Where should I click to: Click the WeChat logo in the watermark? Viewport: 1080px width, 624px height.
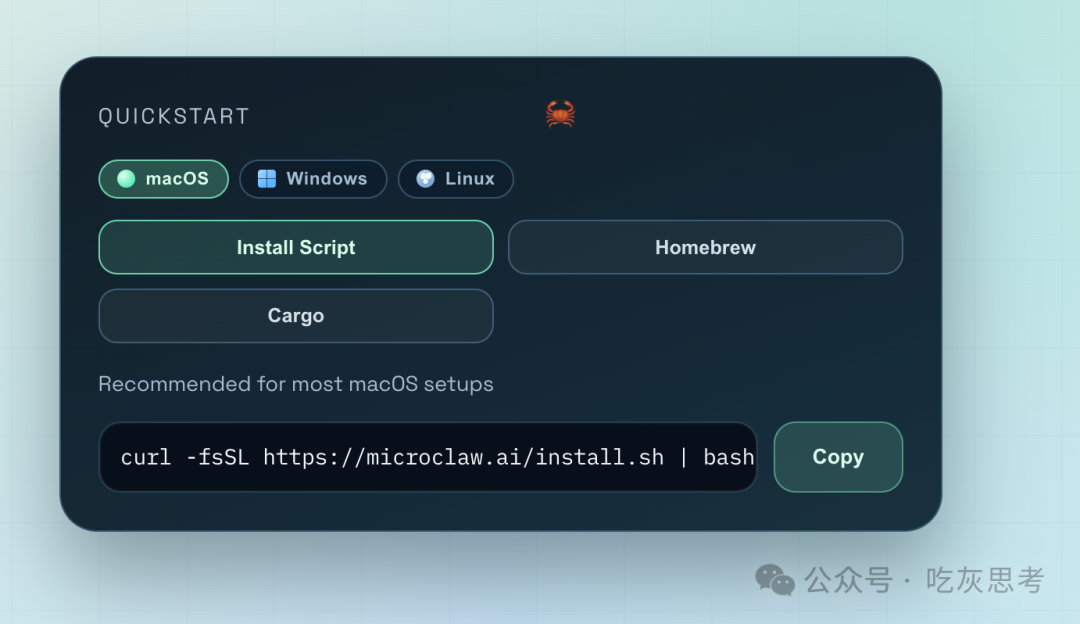point(775,579)
